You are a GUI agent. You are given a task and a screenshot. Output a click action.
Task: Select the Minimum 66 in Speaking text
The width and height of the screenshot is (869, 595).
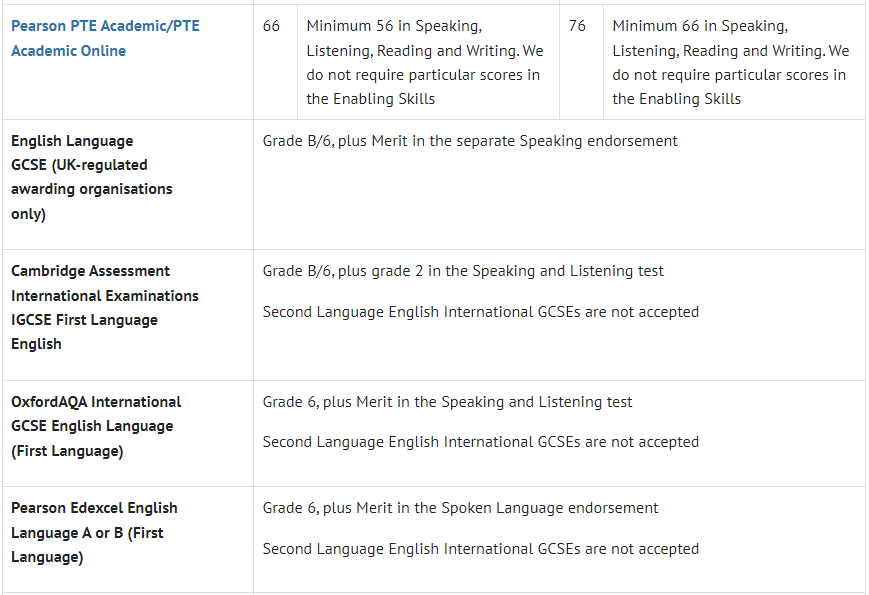coord(700,26)
